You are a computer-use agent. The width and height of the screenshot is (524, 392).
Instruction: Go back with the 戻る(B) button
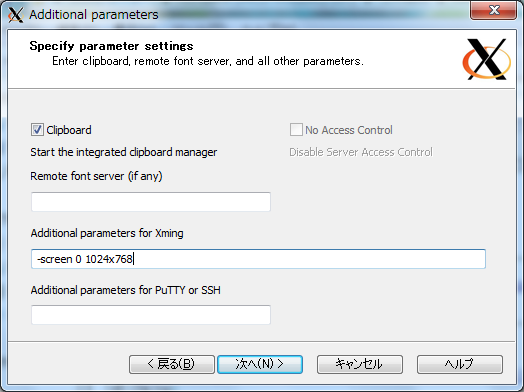pos(172,364)
